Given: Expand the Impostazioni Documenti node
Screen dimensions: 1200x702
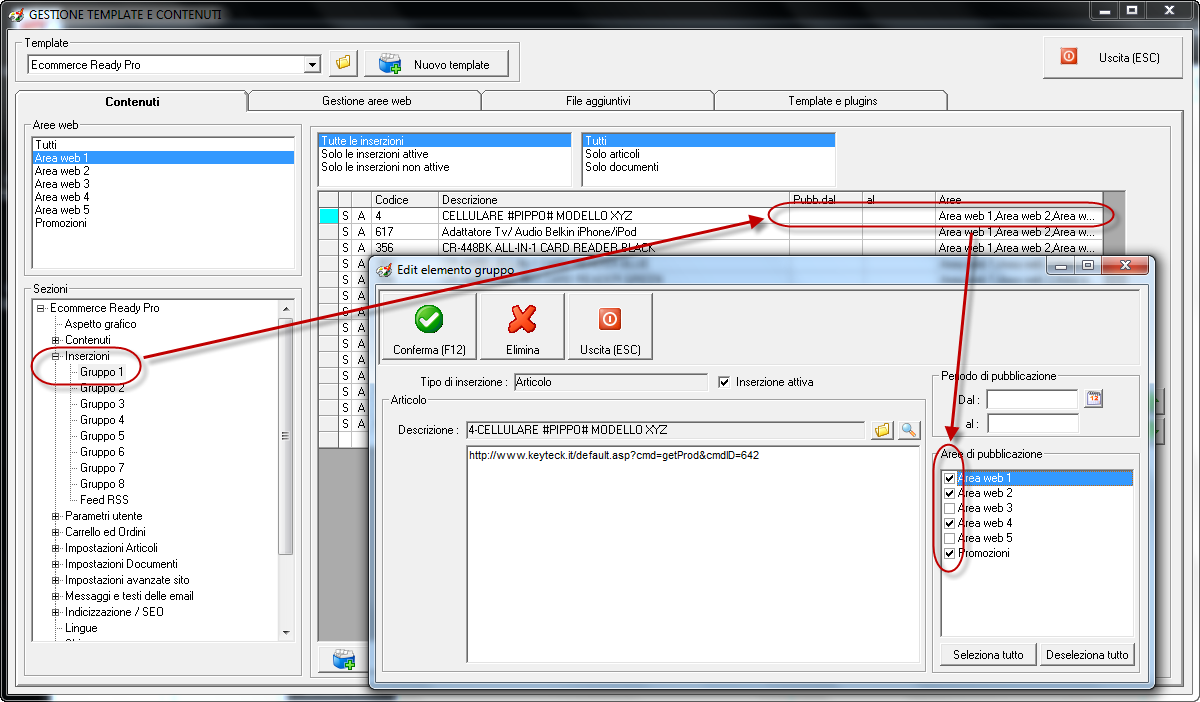Looking at the screenshot, I should (56, 564).
